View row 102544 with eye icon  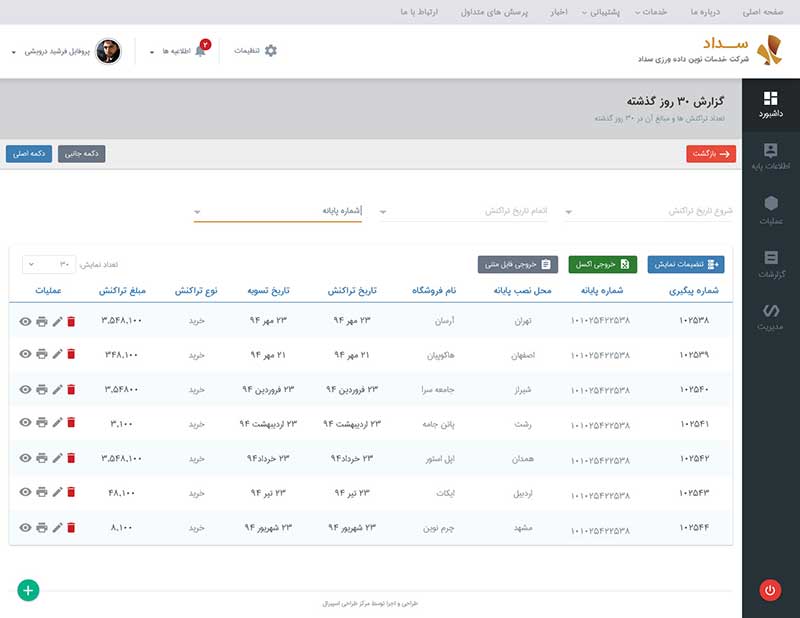pos(26,527)
